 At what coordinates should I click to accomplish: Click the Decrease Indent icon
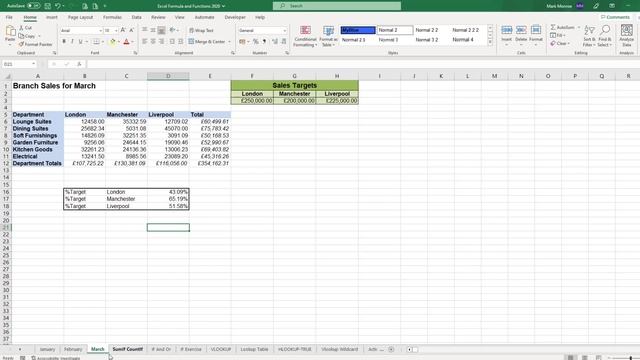point(172,42)
